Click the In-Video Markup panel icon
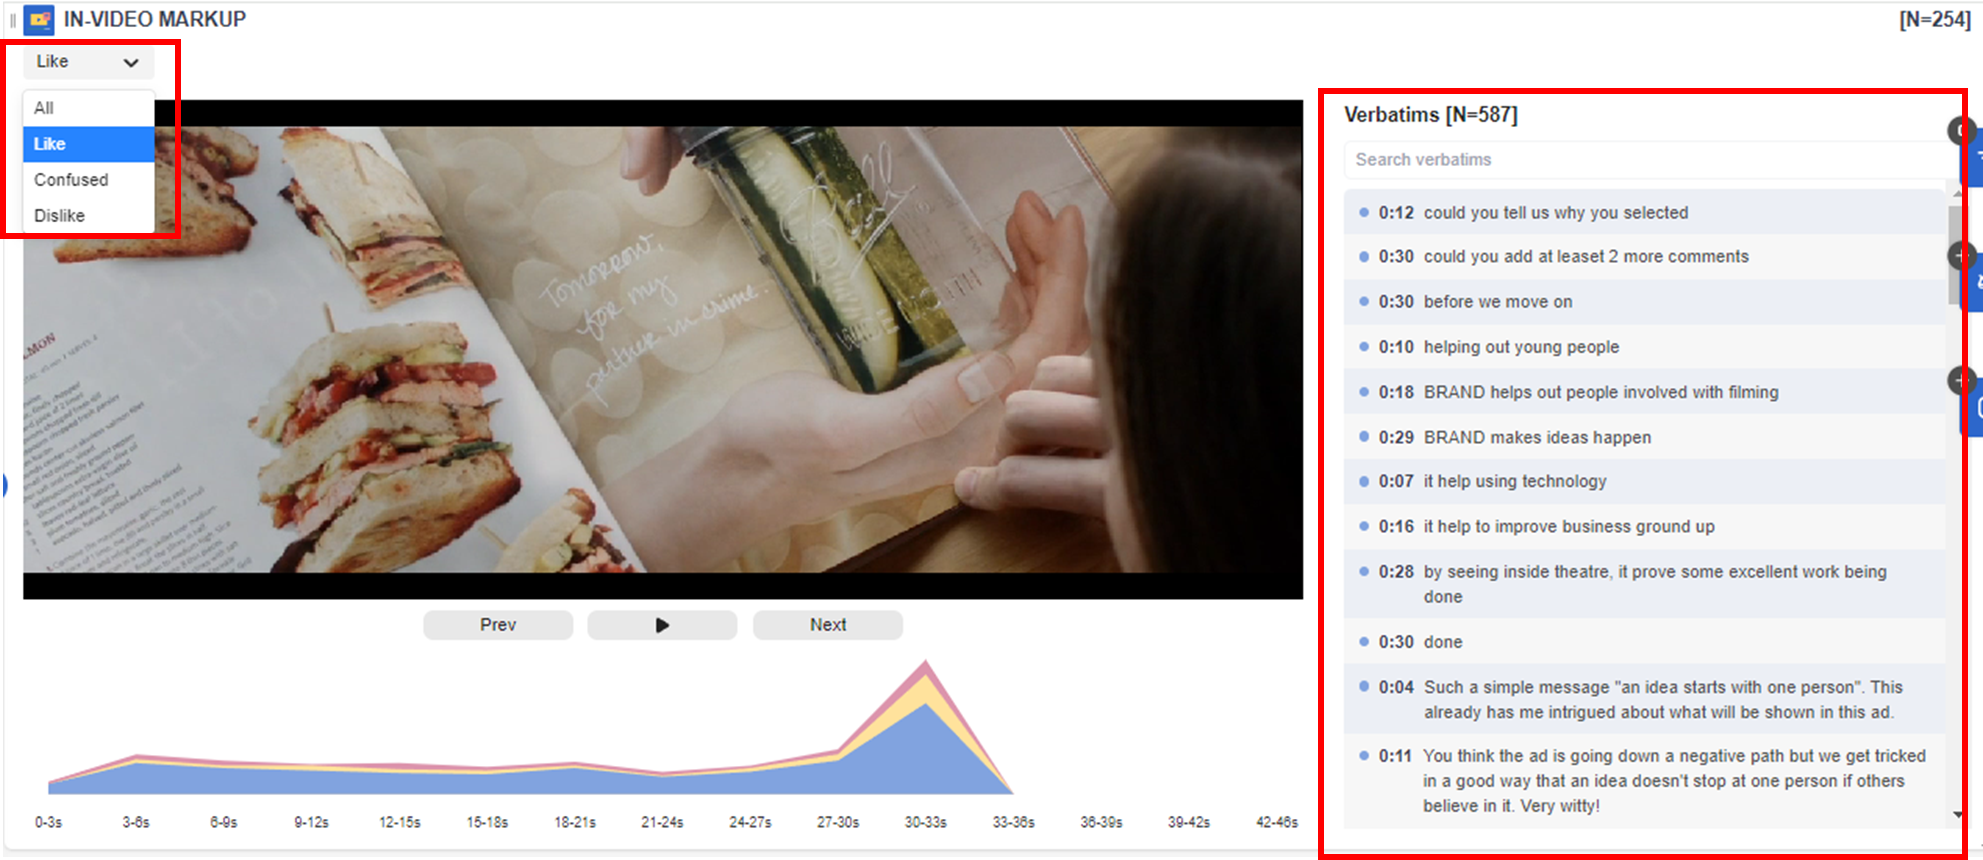 coord(39,19)
